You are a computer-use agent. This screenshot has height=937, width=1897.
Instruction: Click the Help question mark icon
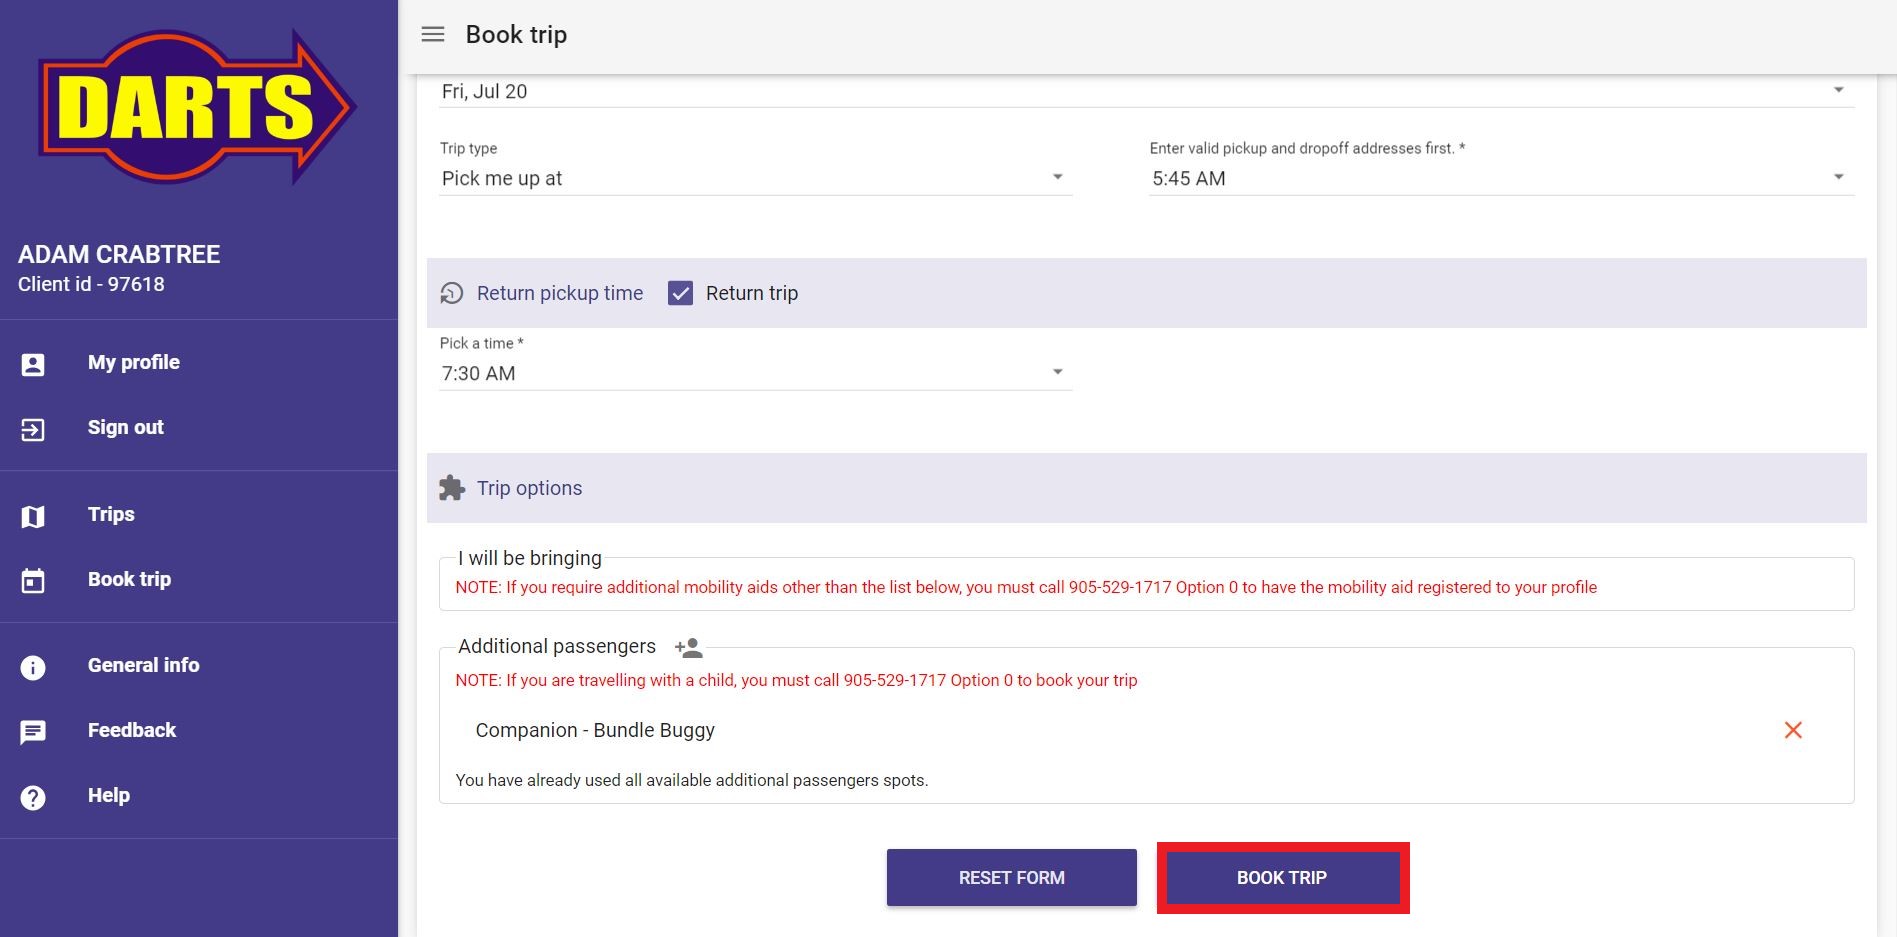pos(33,797)
